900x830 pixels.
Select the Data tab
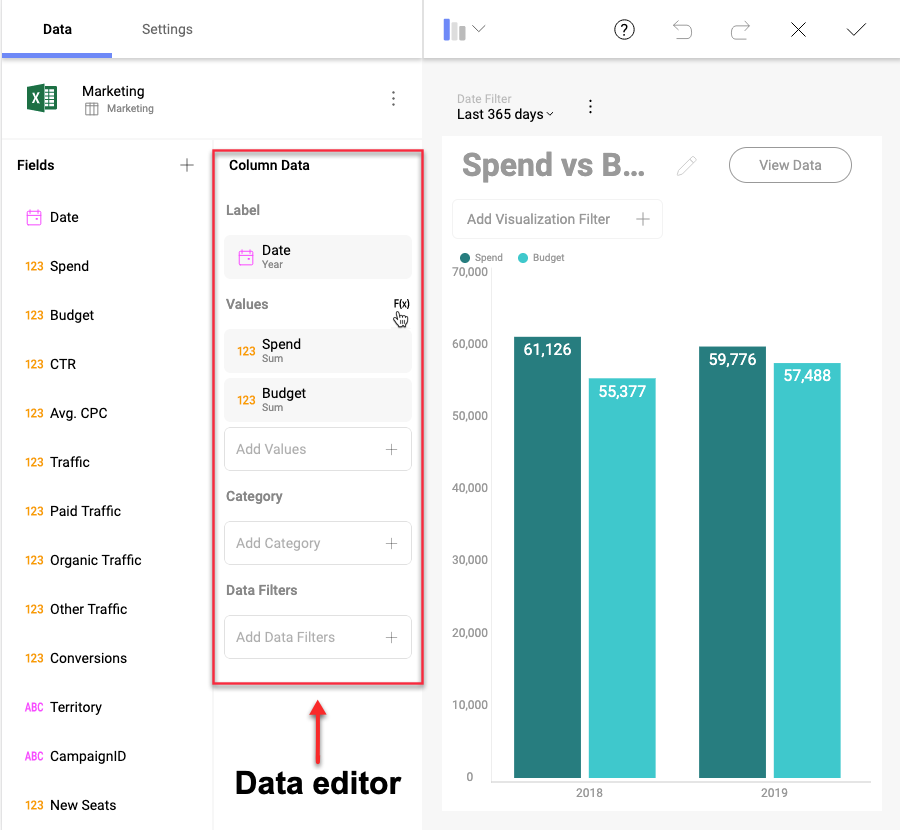[57, 29]
